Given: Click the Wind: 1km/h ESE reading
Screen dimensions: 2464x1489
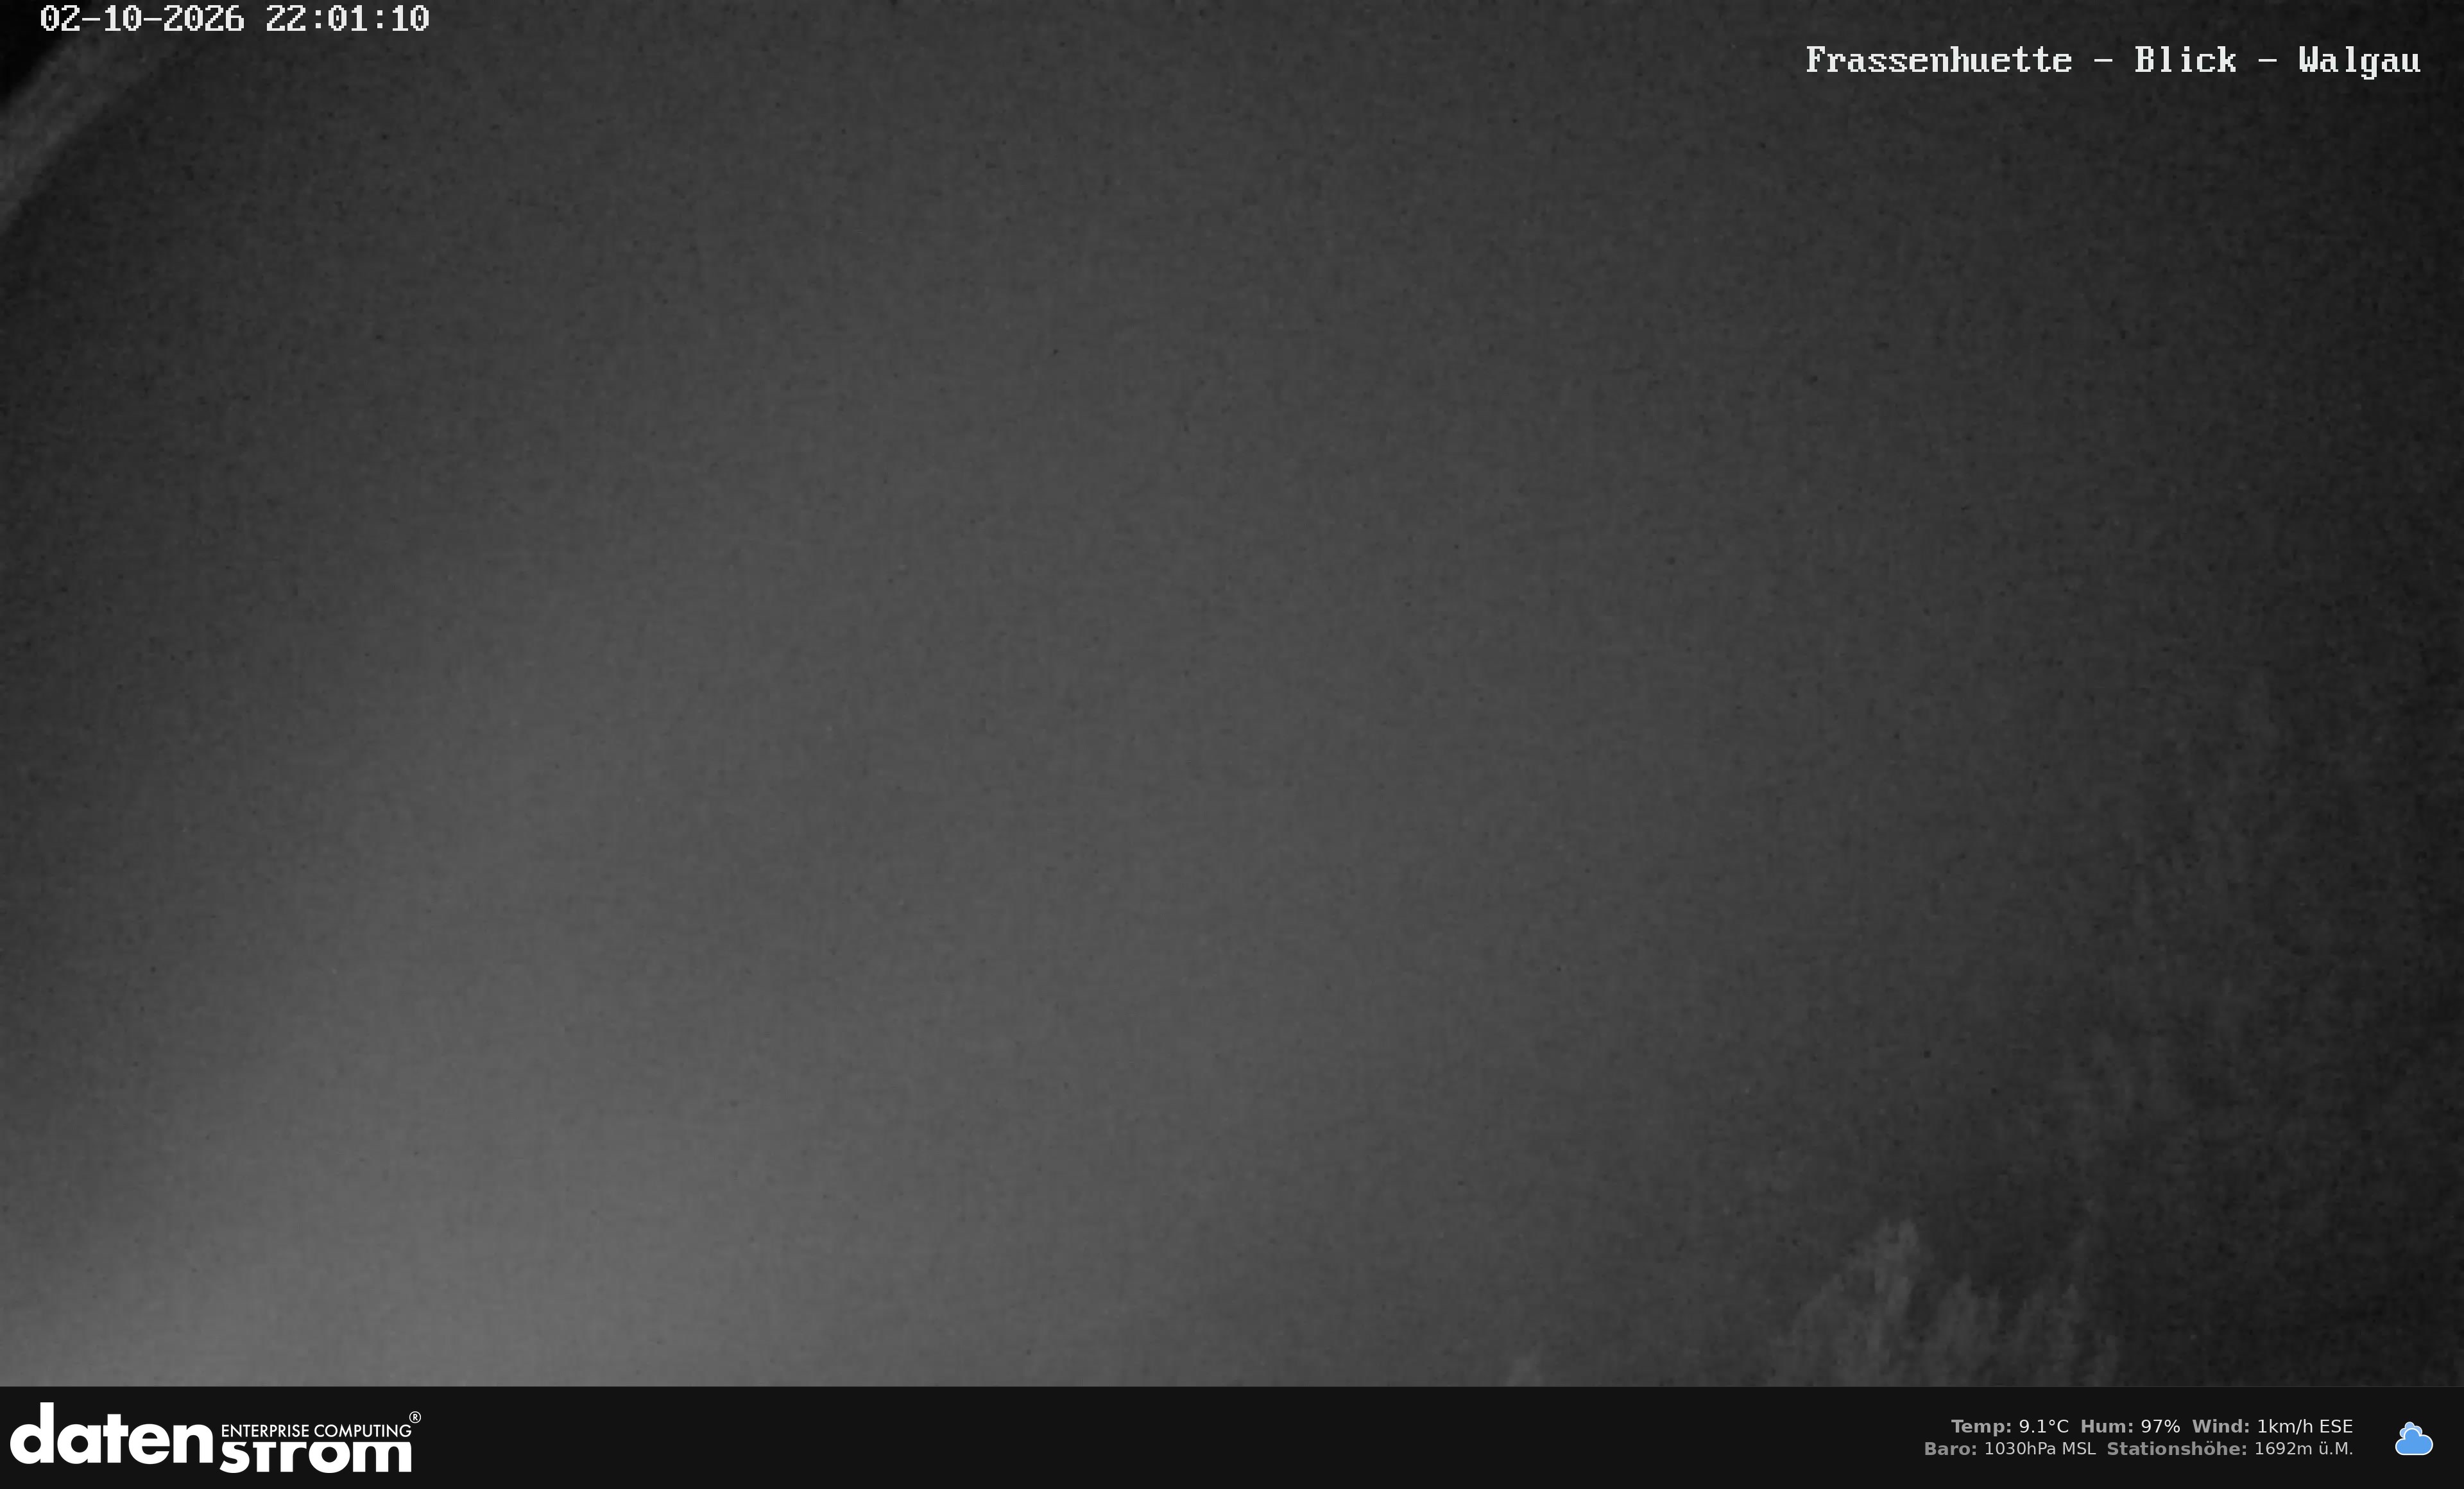Looking at the screenshot, I should [x=2272, y=1426].
